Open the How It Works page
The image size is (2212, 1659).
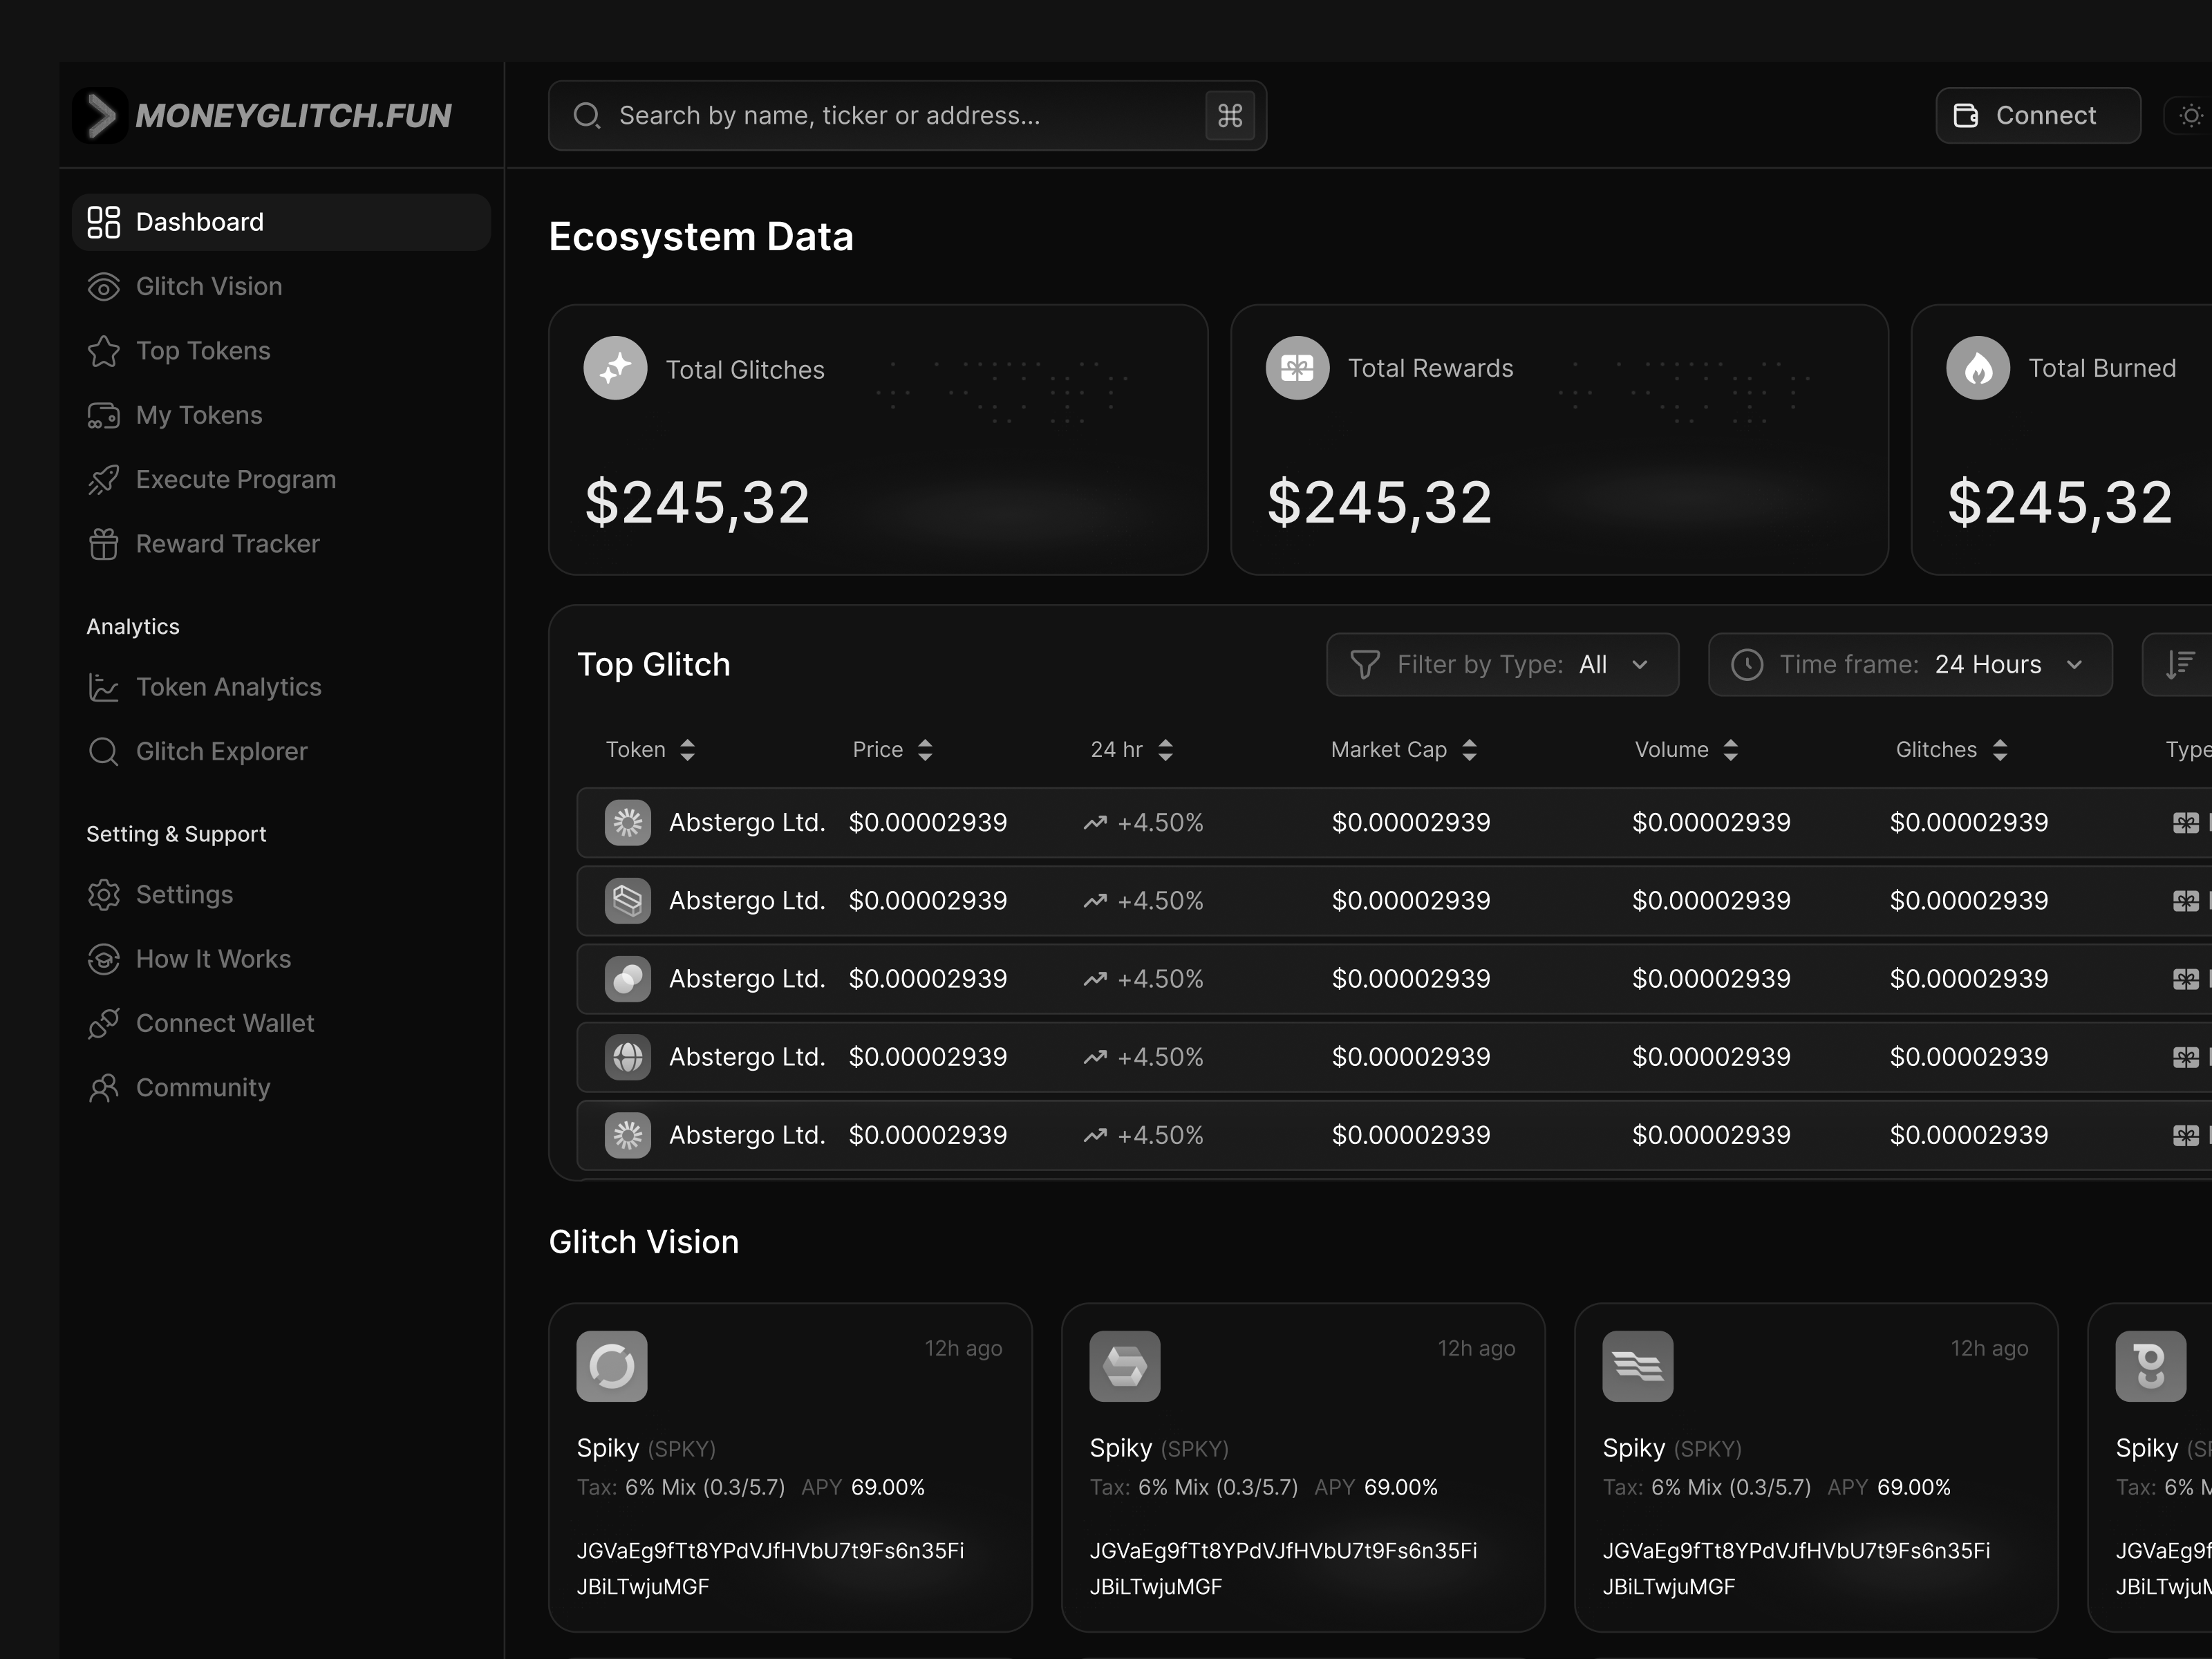point(213,958)
